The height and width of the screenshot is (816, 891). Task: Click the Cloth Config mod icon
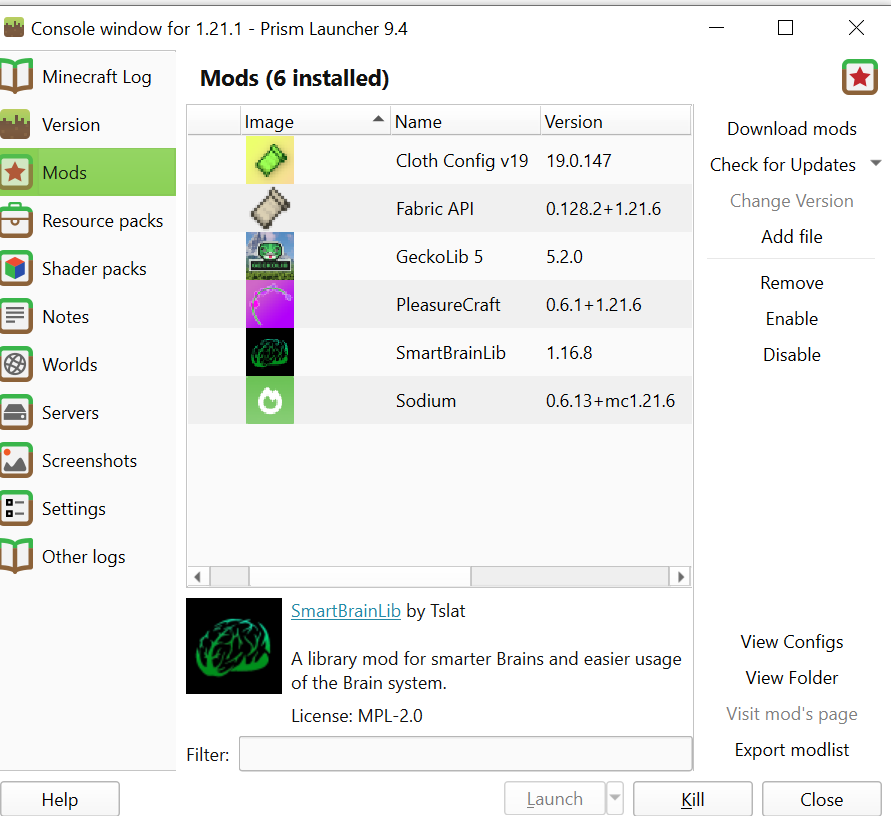pyautogui.click(x=270, y=160)
